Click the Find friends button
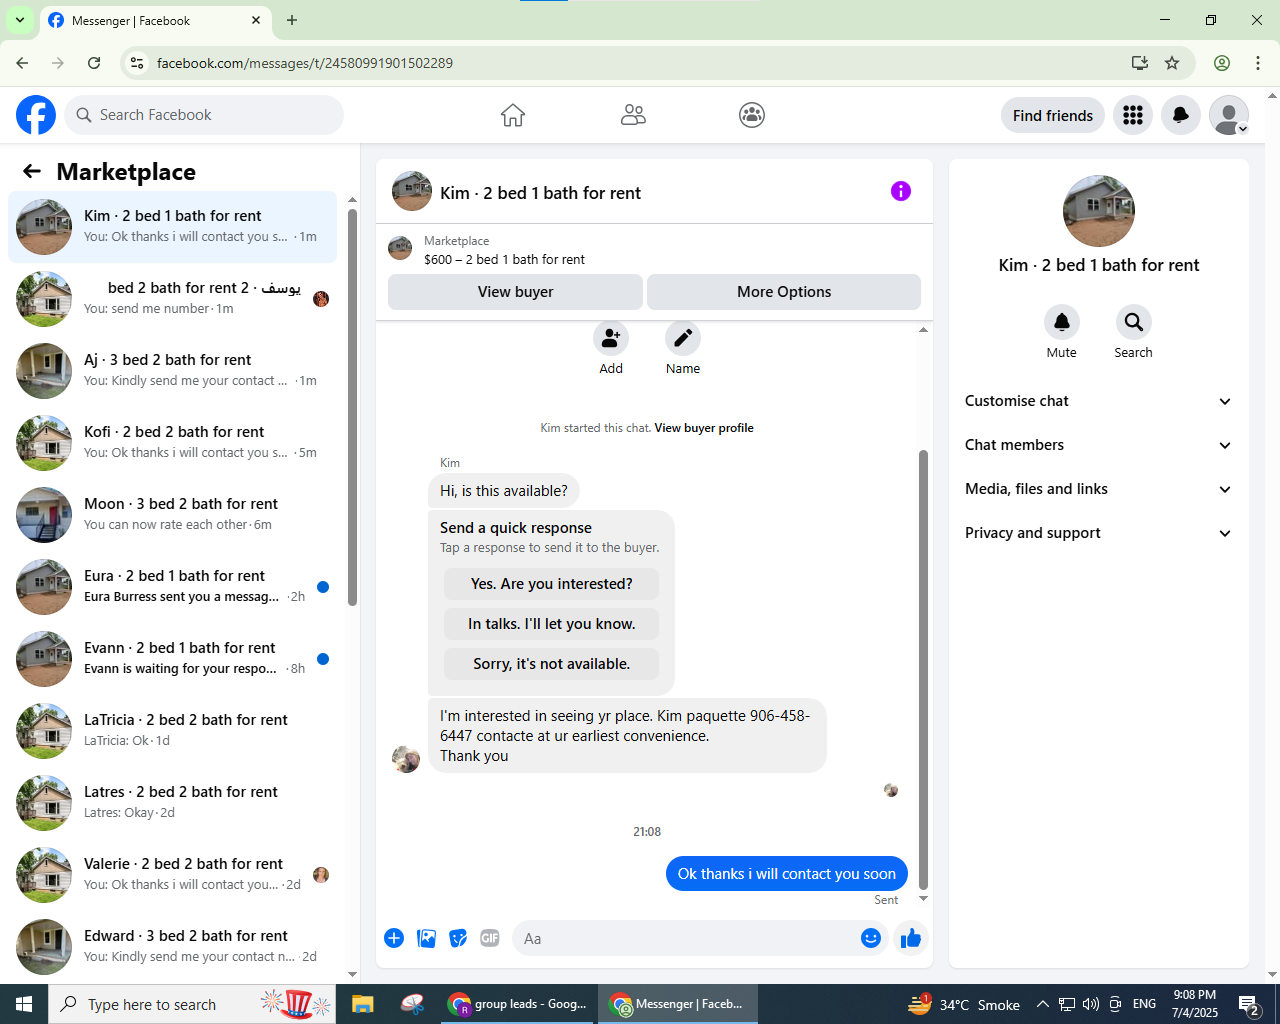 point(1053,115)
